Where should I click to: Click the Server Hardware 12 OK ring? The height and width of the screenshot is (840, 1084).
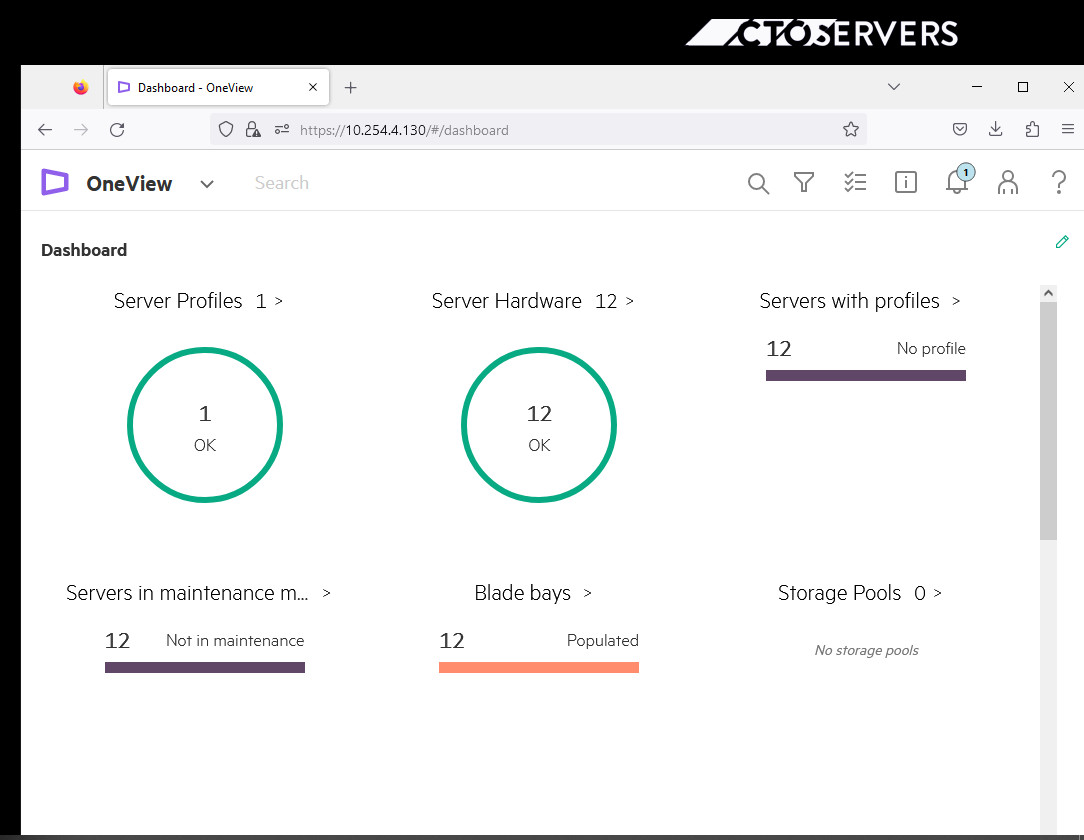pyautogui.click(x=539, y=424)
